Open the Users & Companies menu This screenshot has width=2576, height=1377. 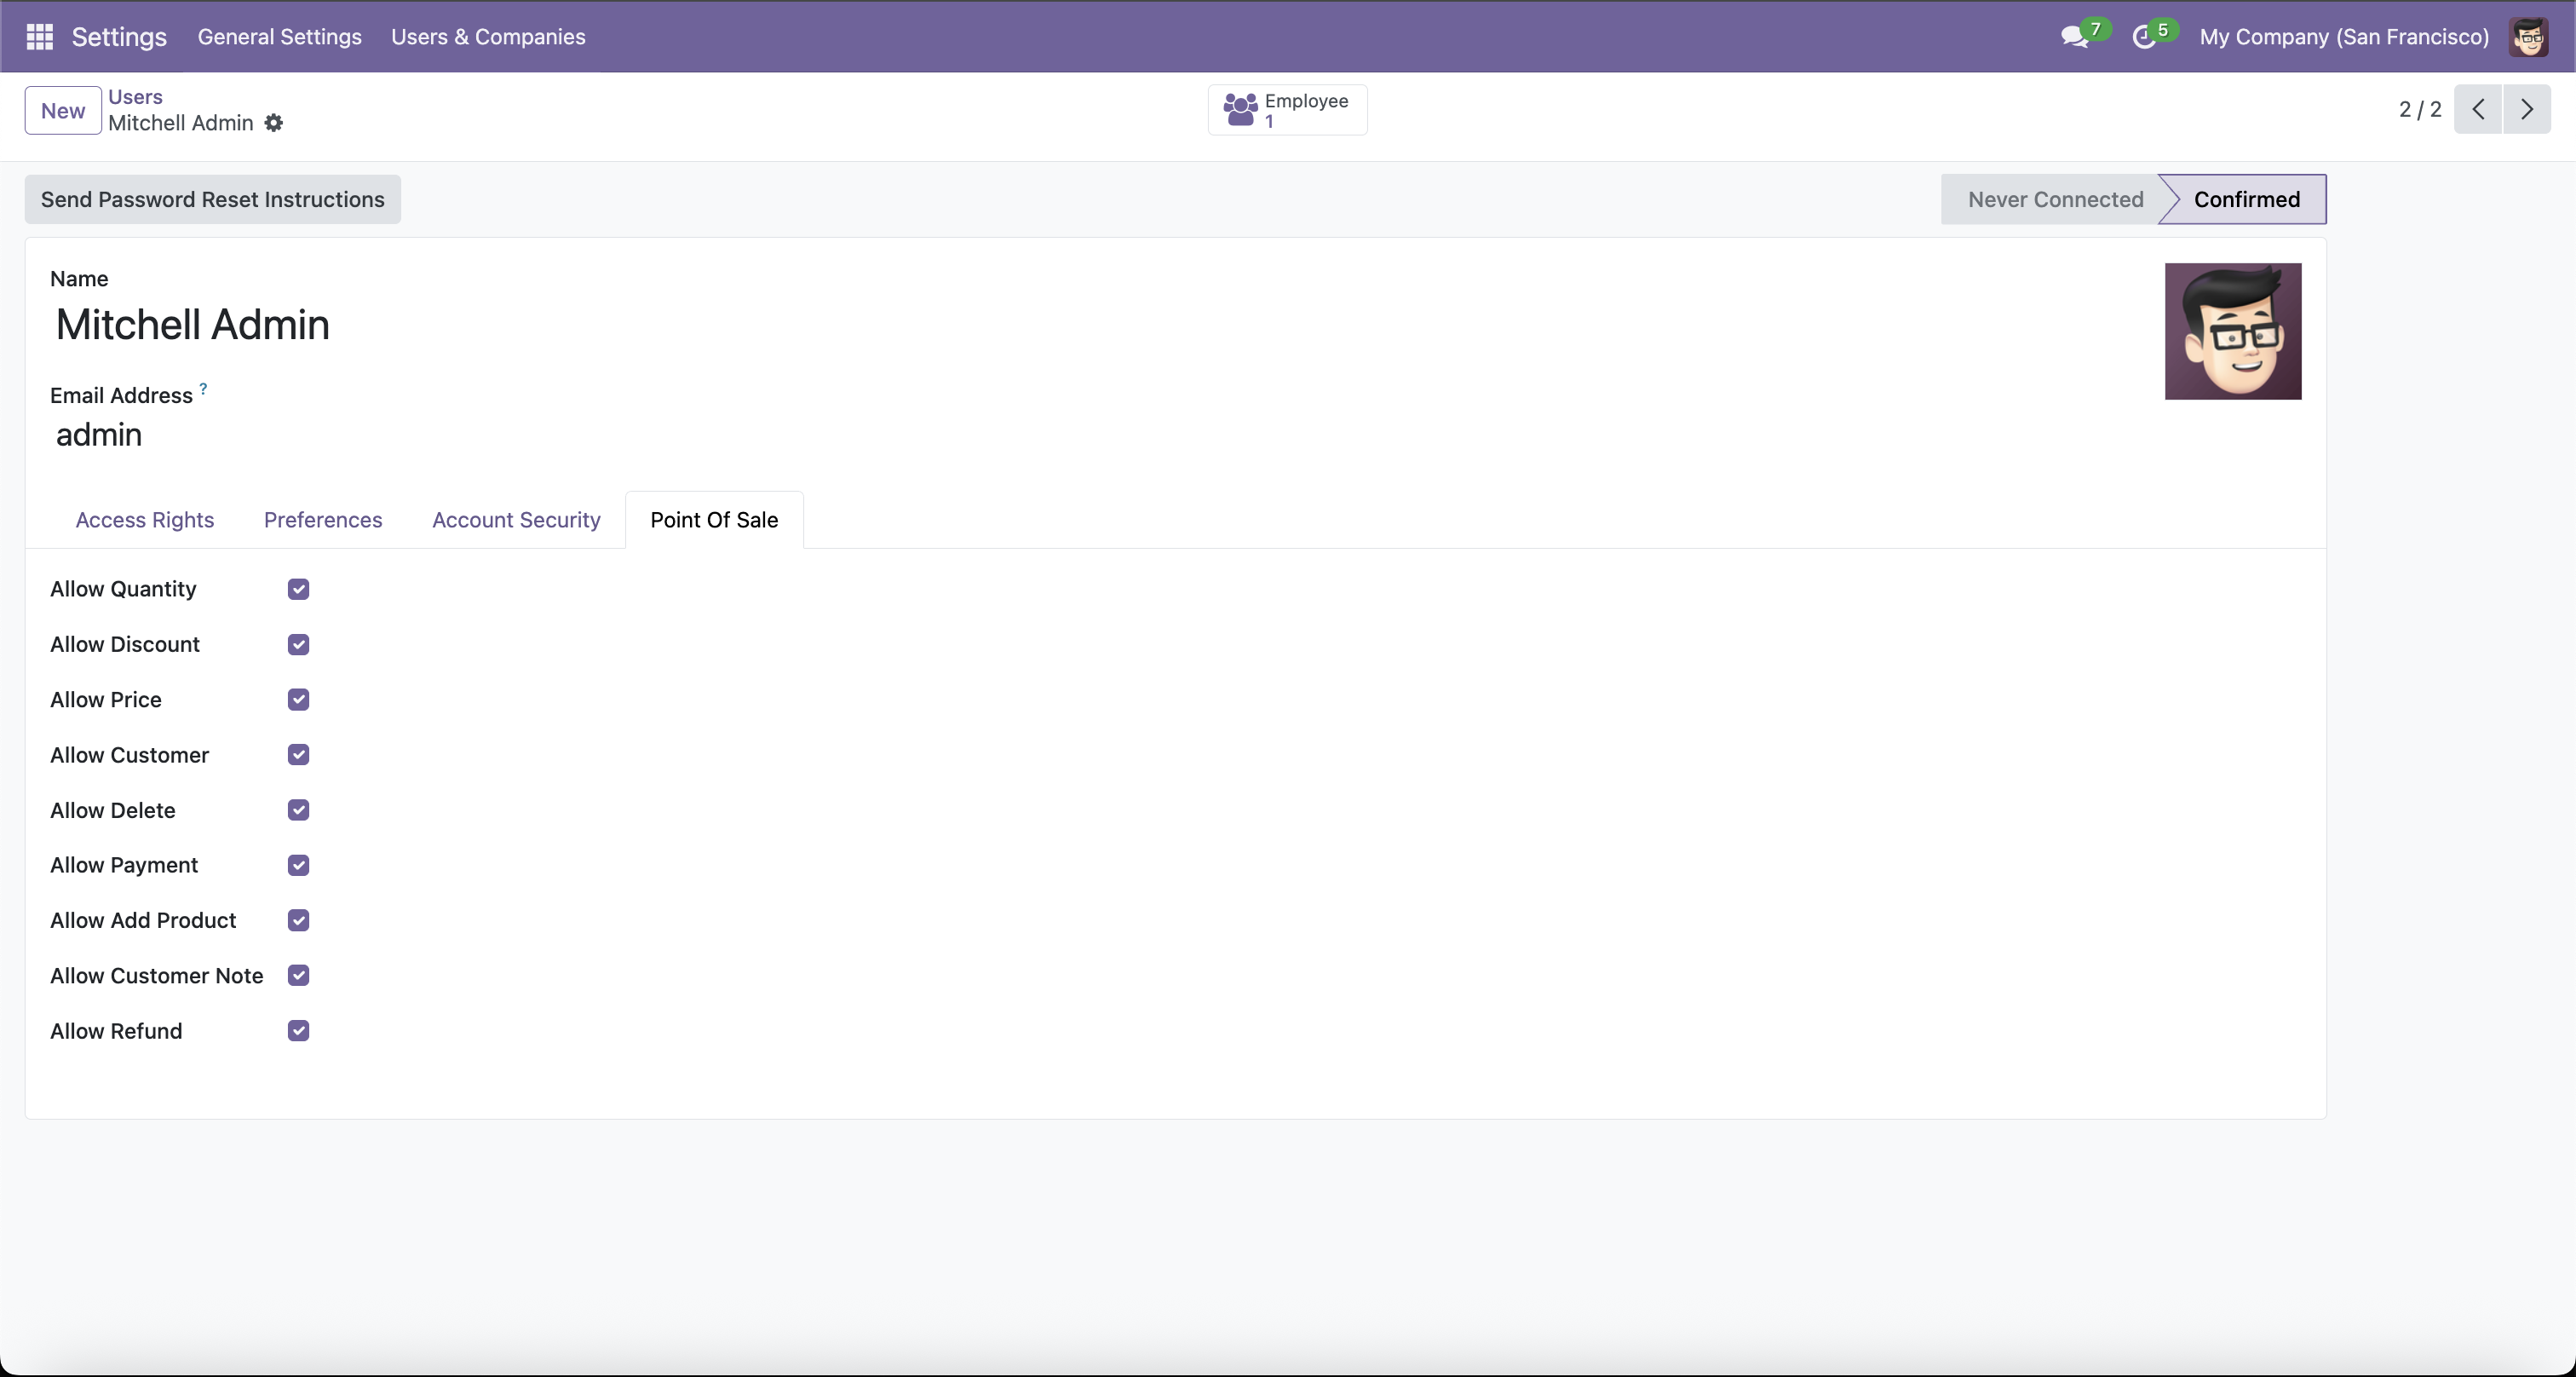click(x=488, y=37)
